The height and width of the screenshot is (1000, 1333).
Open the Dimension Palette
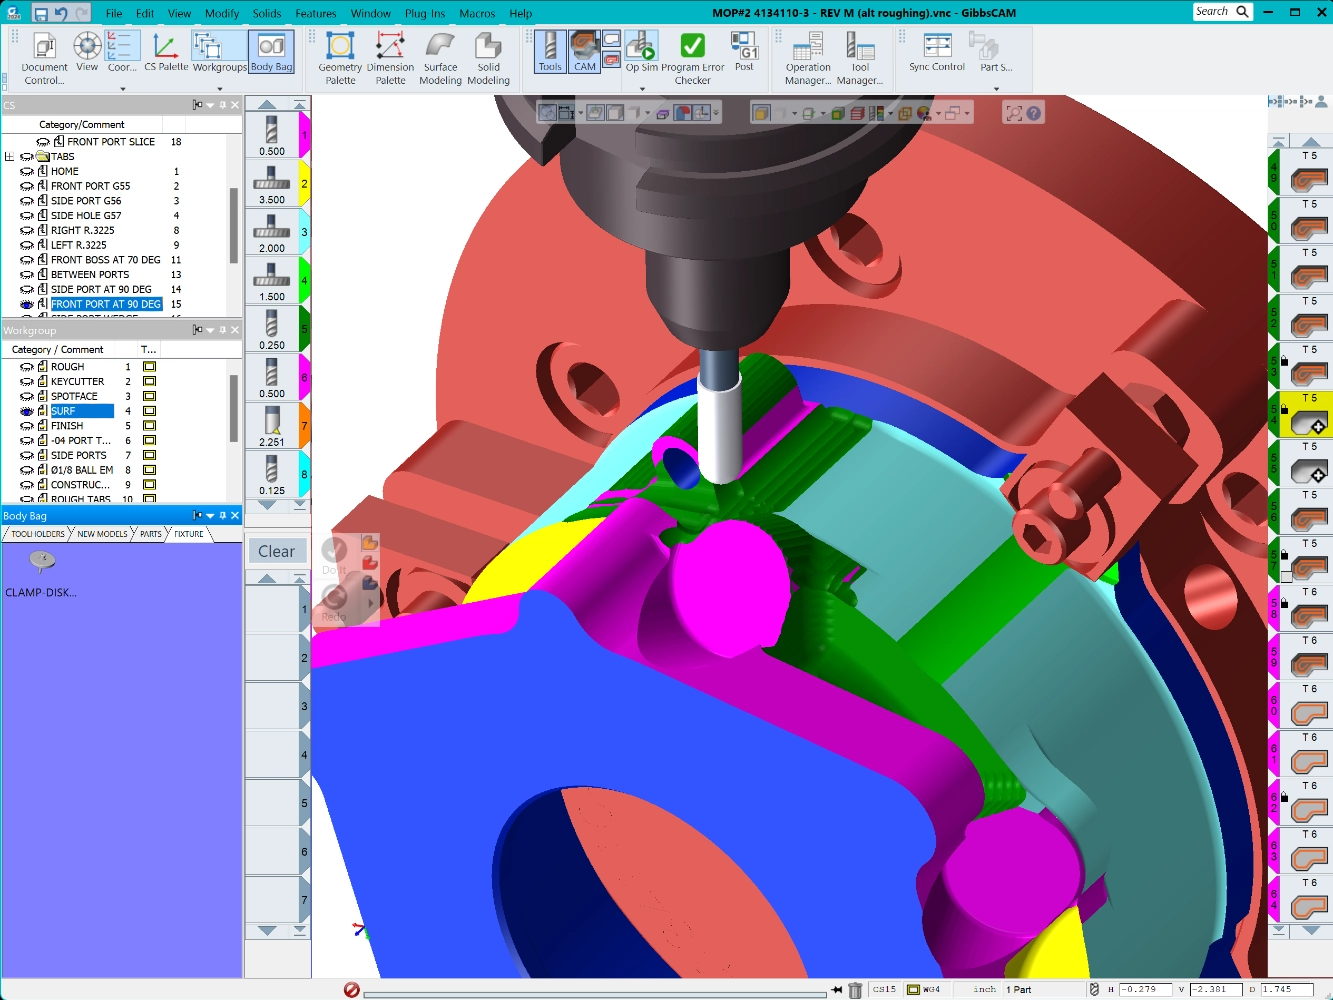pyautogui.click(x=390, y=57)
